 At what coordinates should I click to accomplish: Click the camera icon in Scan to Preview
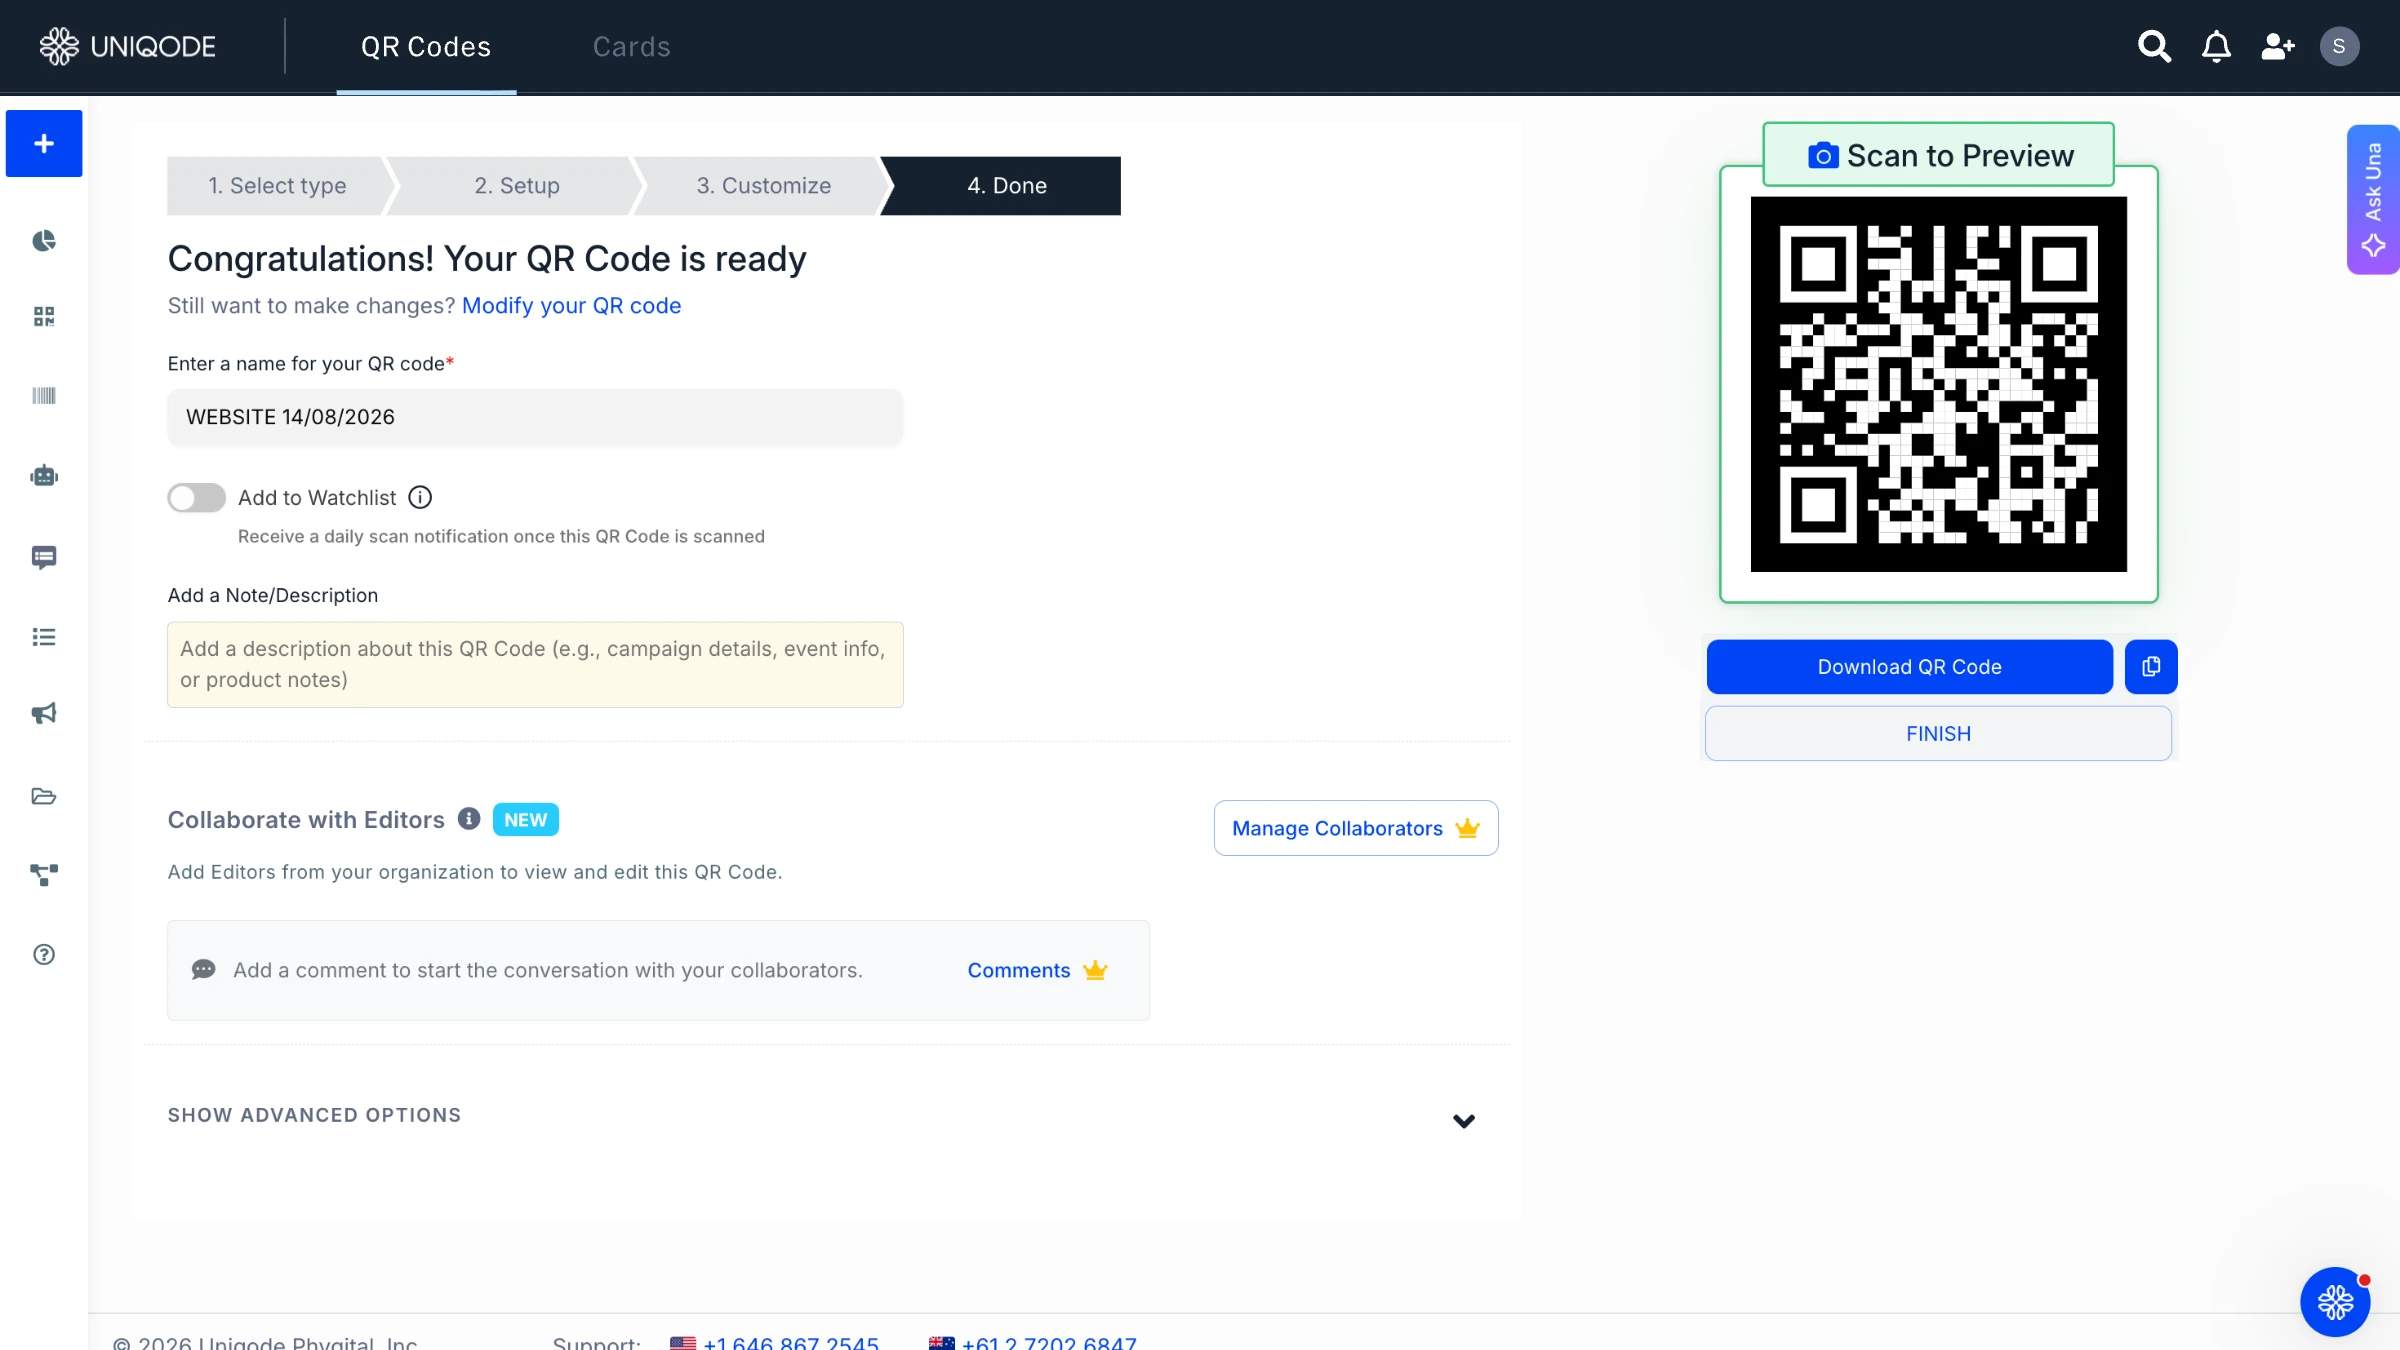[x=1823, y=156]
